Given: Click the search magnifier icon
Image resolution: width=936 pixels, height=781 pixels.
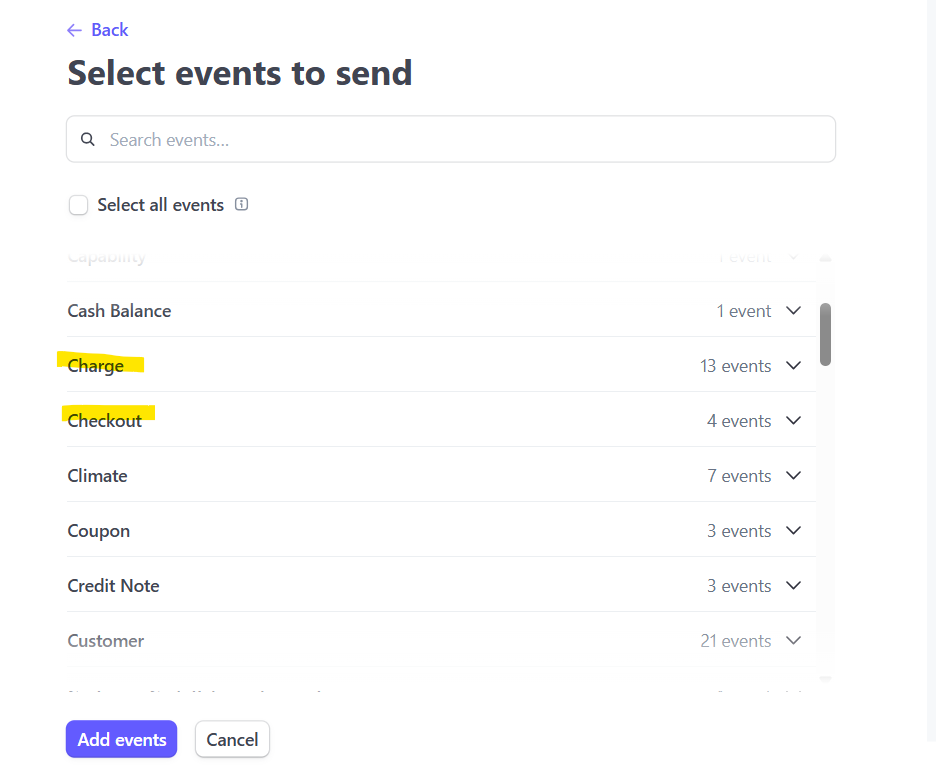Looking at the screenshot, I should [x=88, y=139].
